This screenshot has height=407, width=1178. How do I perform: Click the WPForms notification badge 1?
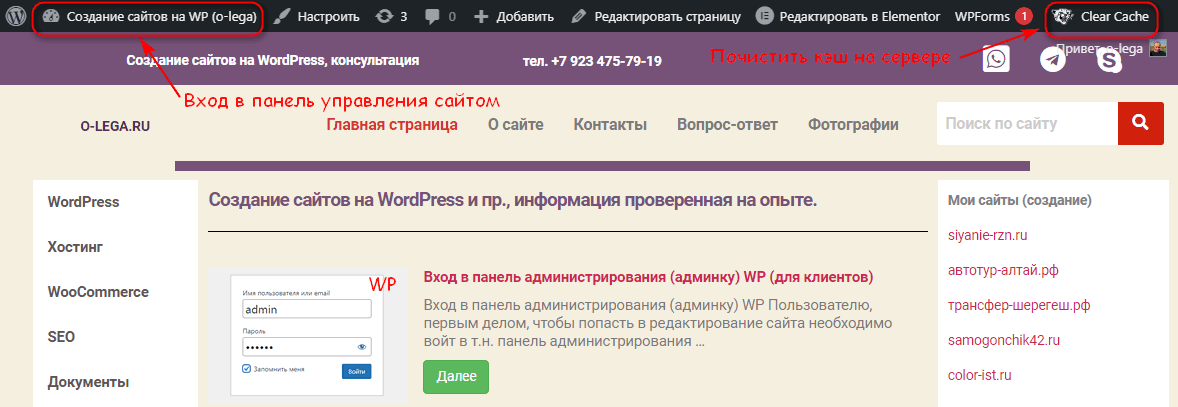pos(1023,16)
